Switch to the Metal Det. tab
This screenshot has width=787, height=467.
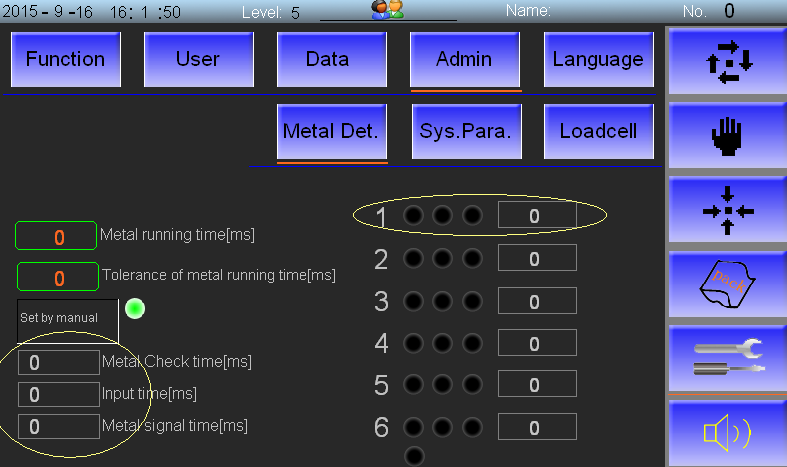pos(331,131)
